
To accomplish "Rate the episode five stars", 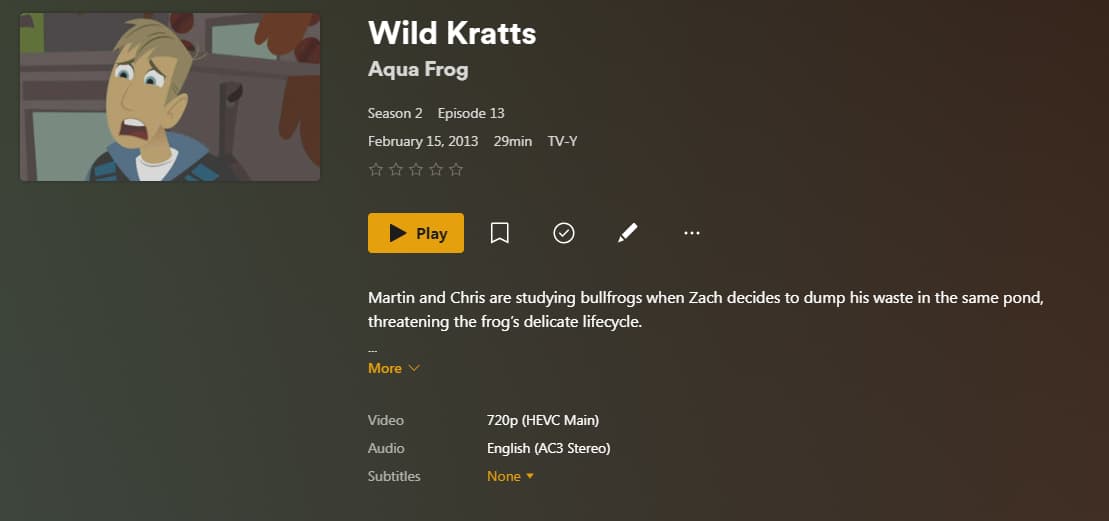I will coord(456,170).
